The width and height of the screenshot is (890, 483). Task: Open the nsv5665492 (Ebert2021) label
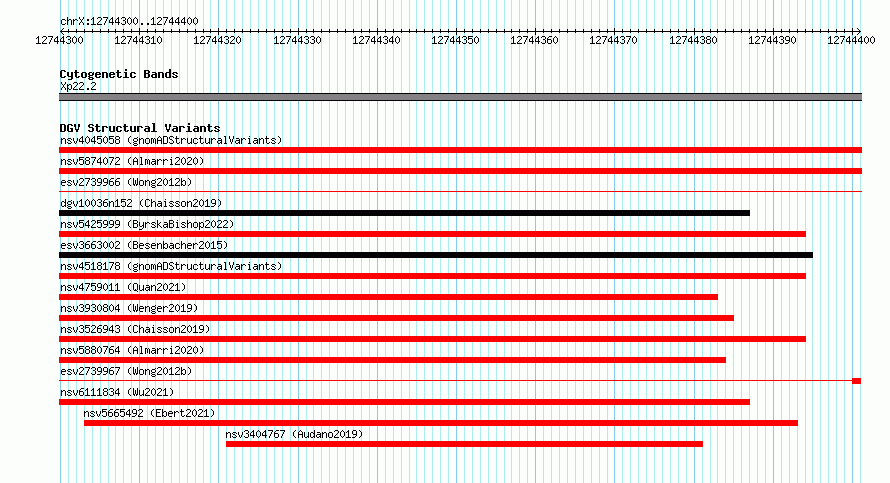(x=149, y=413)
